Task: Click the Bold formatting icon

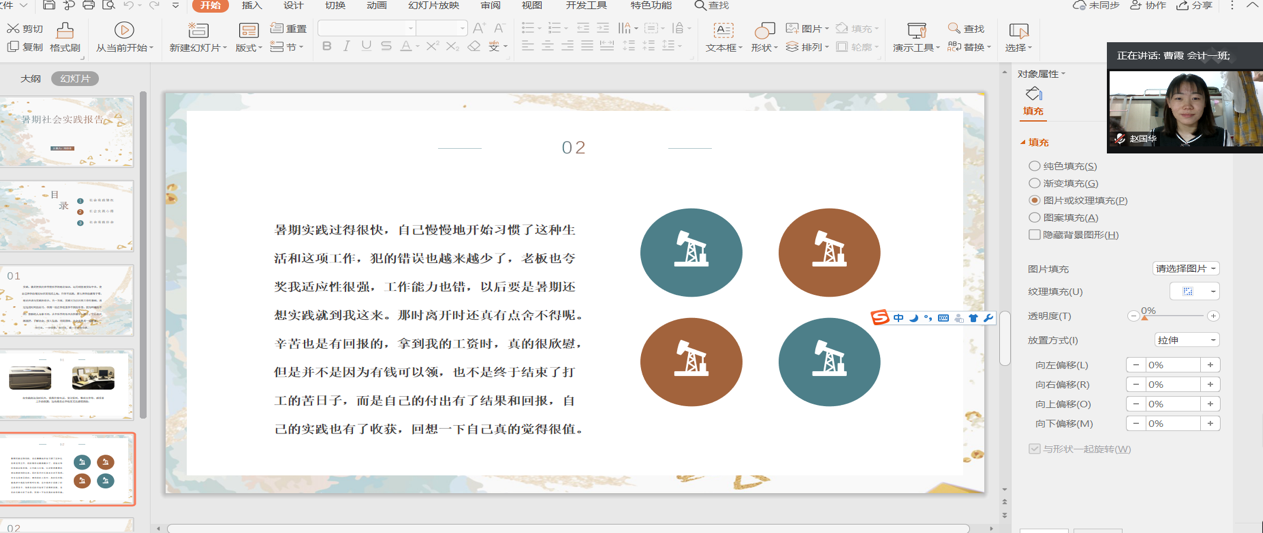Action: 327,47
